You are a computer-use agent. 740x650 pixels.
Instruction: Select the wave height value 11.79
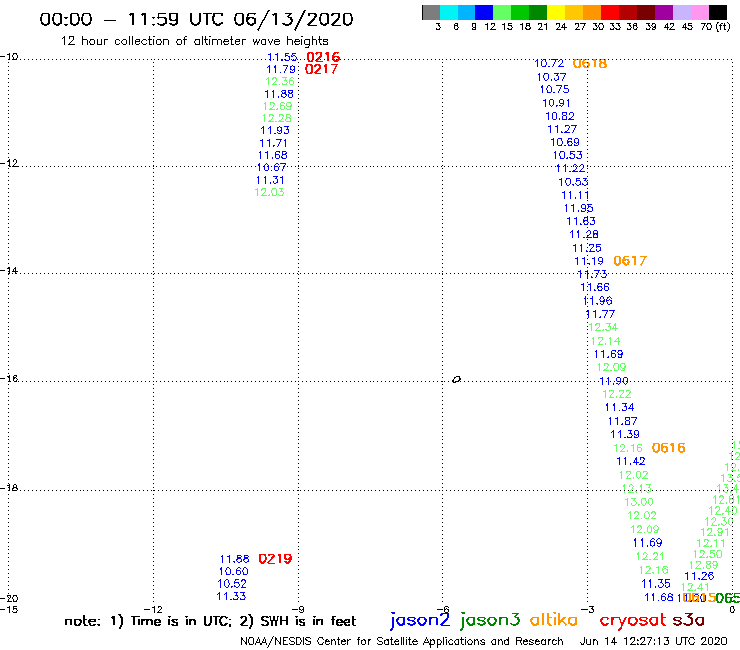pos(281,69)
